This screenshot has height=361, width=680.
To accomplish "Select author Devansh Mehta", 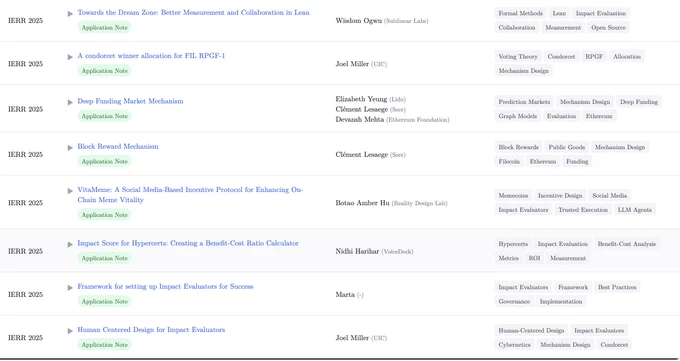I will point(360,119).
